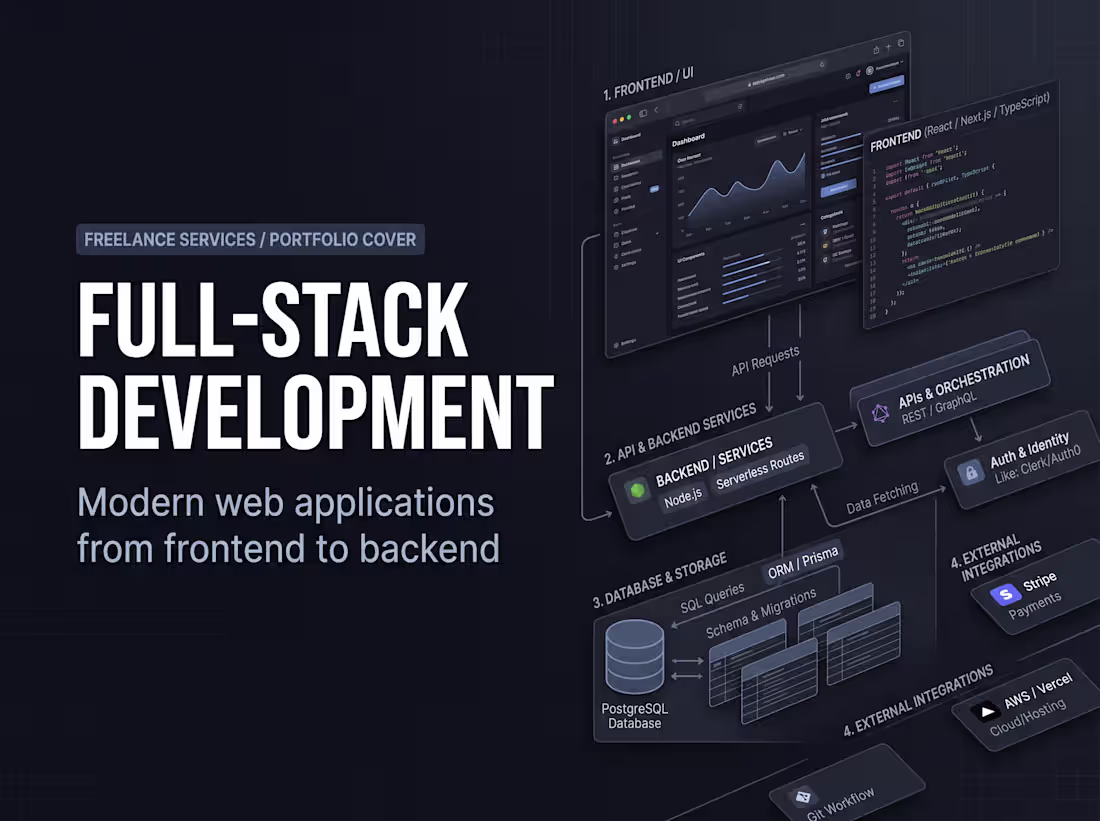Open the Stripe Payments card
Image resolution: width=1100 pixels, height=821 pixels.
pos(1037,588)
